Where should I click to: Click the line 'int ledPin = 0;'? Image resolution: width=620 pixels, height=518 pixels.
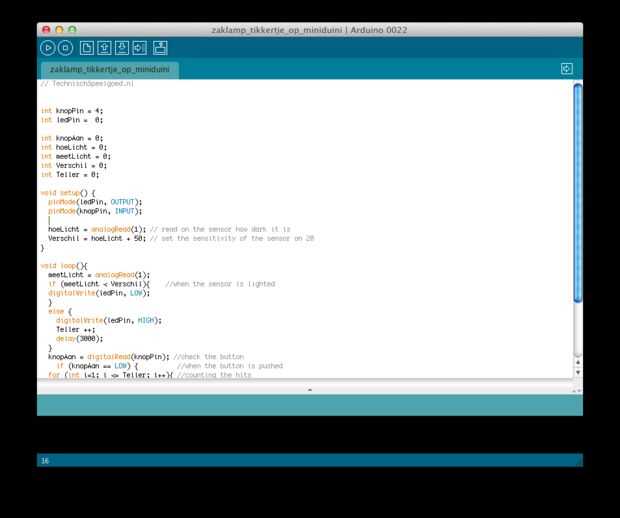click(x=72, y=120)
